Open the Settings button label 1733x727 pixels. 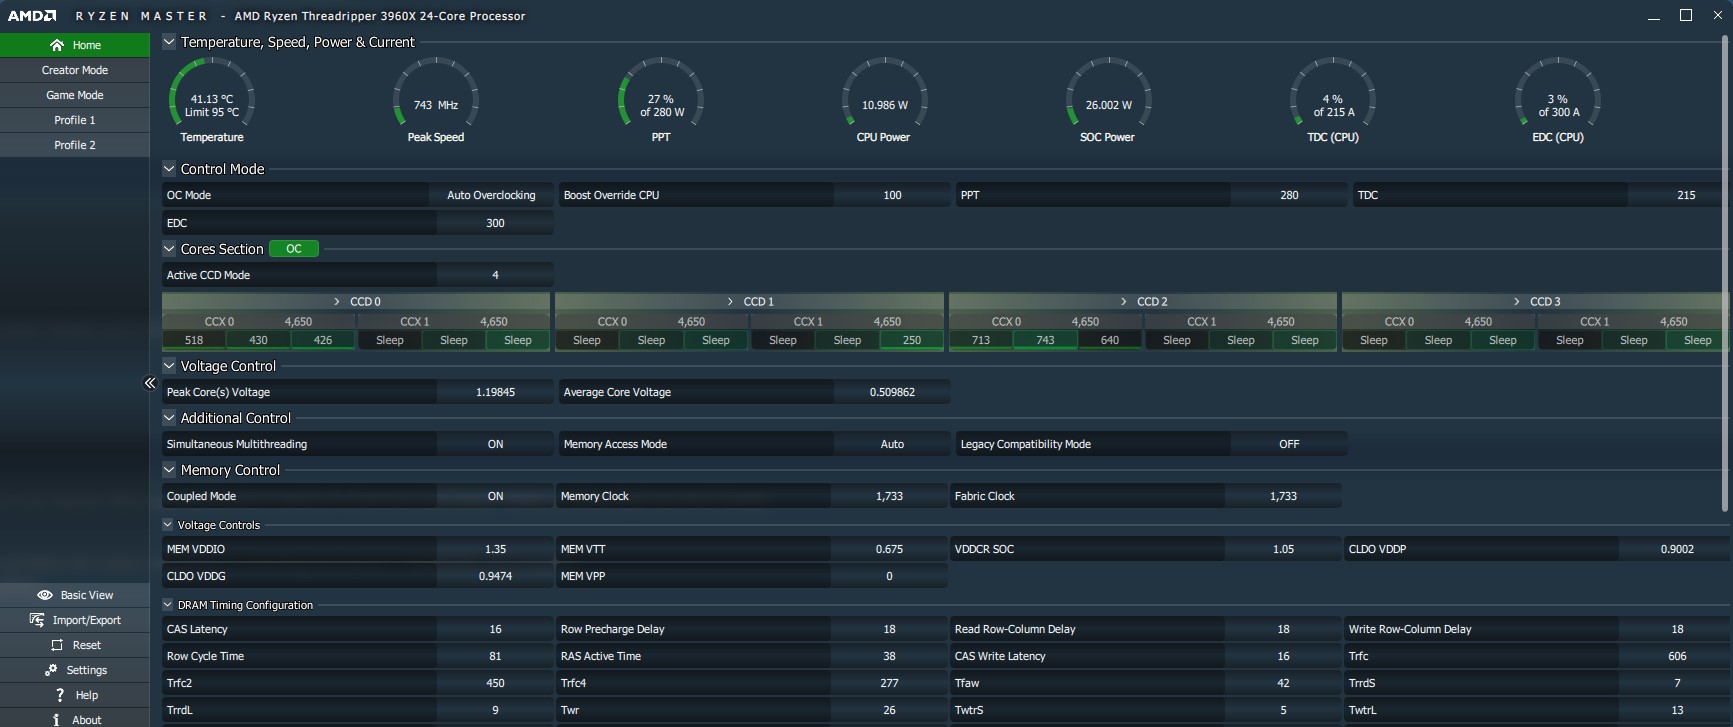point(87,670)
